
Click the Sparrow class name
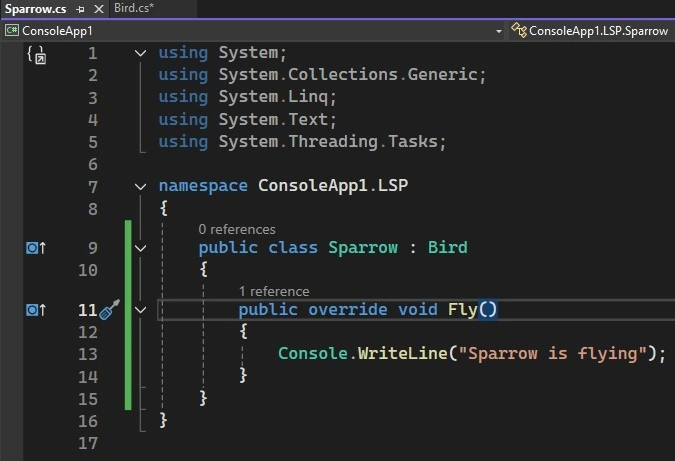(x=363, y=248)
